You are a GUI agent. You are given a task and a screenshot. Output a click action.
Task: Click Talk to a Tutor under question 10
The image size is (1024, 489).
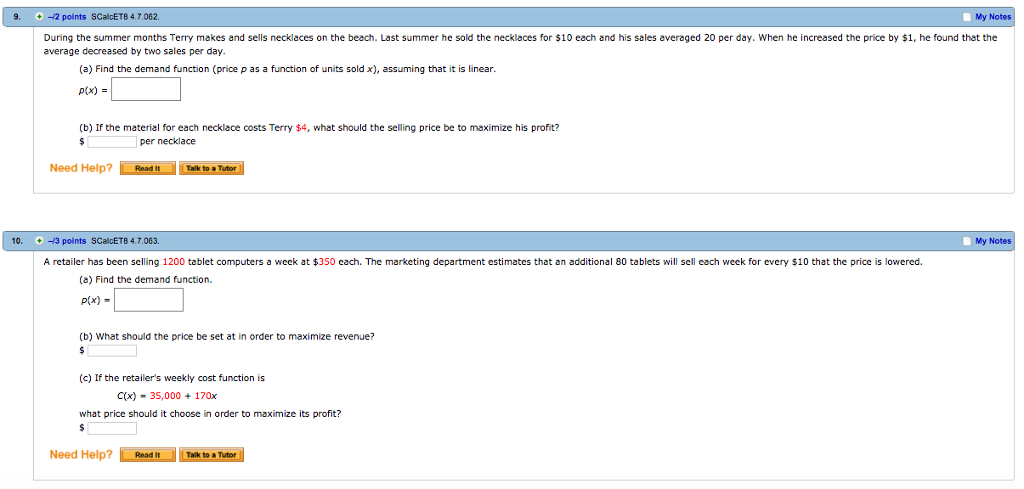[x=211, y=455]
